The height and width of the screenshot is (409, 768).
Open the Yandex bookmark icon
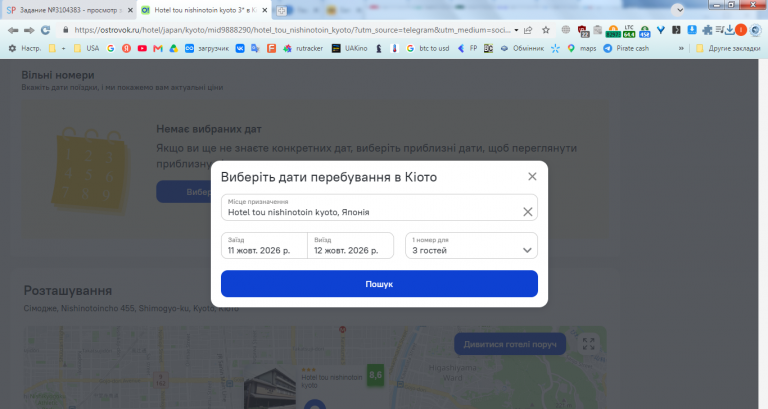pyautogui.click(x=126, y=48)
